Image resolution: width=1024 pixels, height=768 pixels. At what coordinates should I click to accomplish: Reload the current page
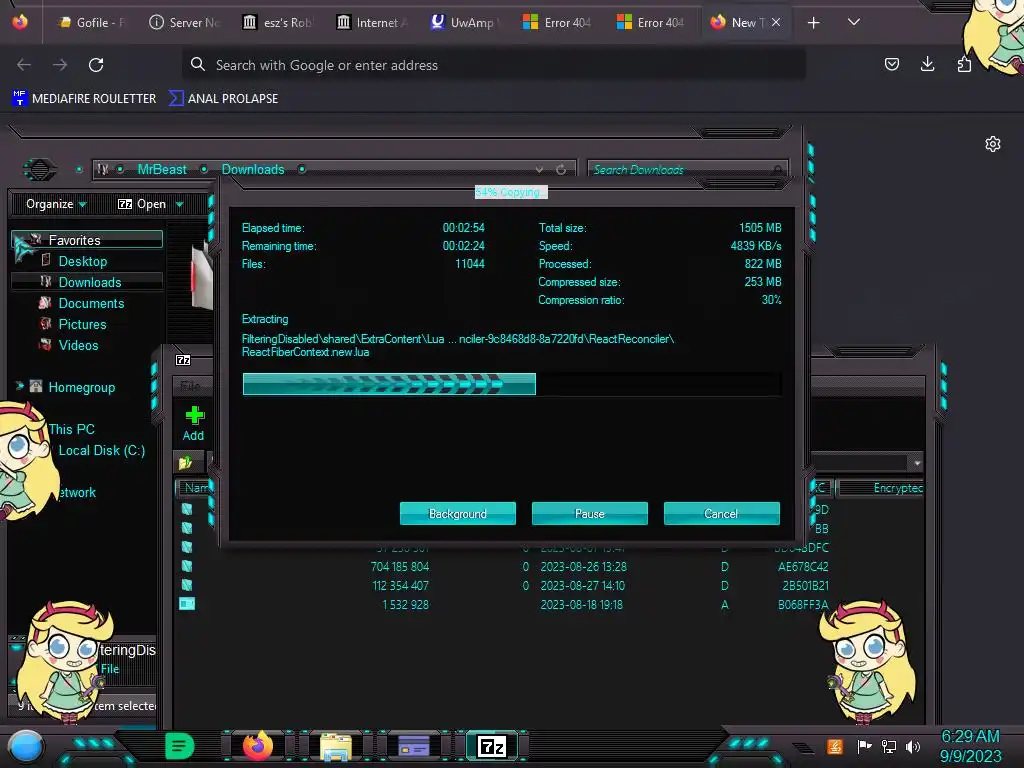coord(96,65)
